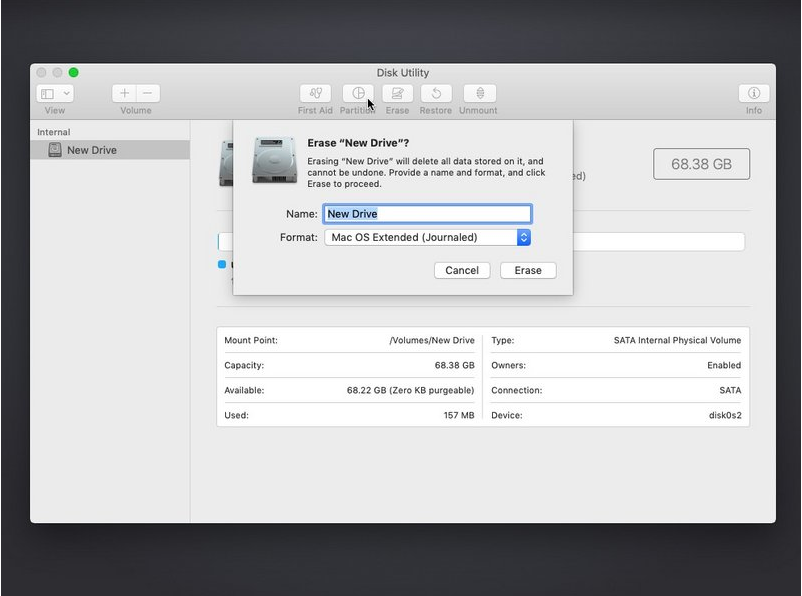Click the Unmount toolbar icon
Screen dimensions: 802x596
[x=478, y=93]
